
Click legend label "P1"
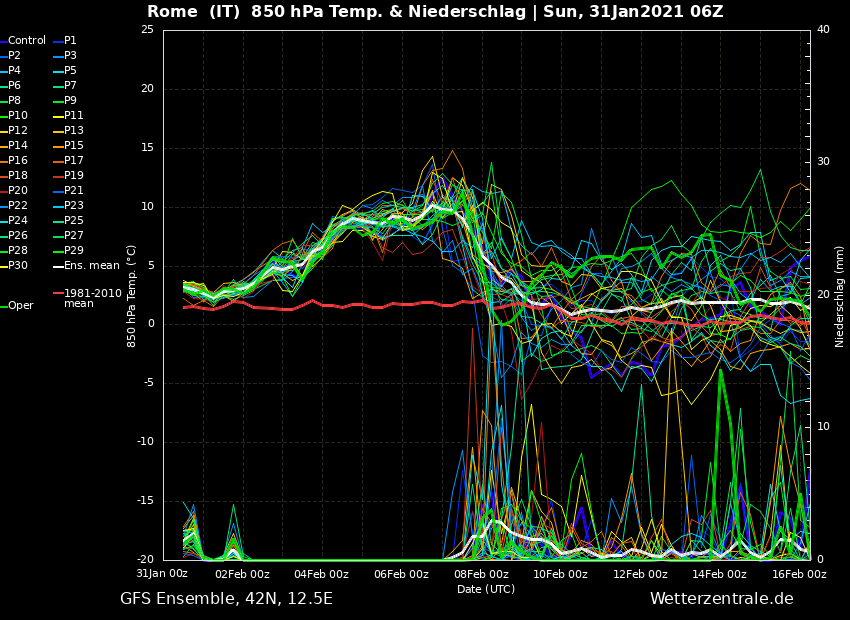(70, 41)
